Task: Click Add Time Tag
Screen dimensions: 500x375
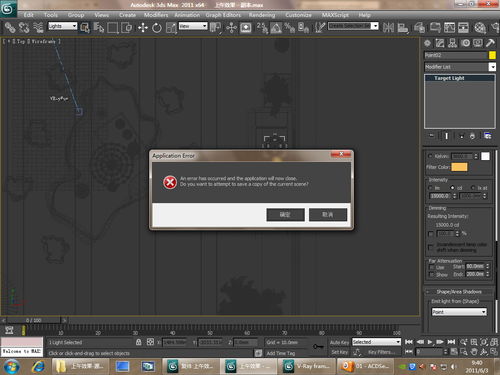Action: click(281, 353)
